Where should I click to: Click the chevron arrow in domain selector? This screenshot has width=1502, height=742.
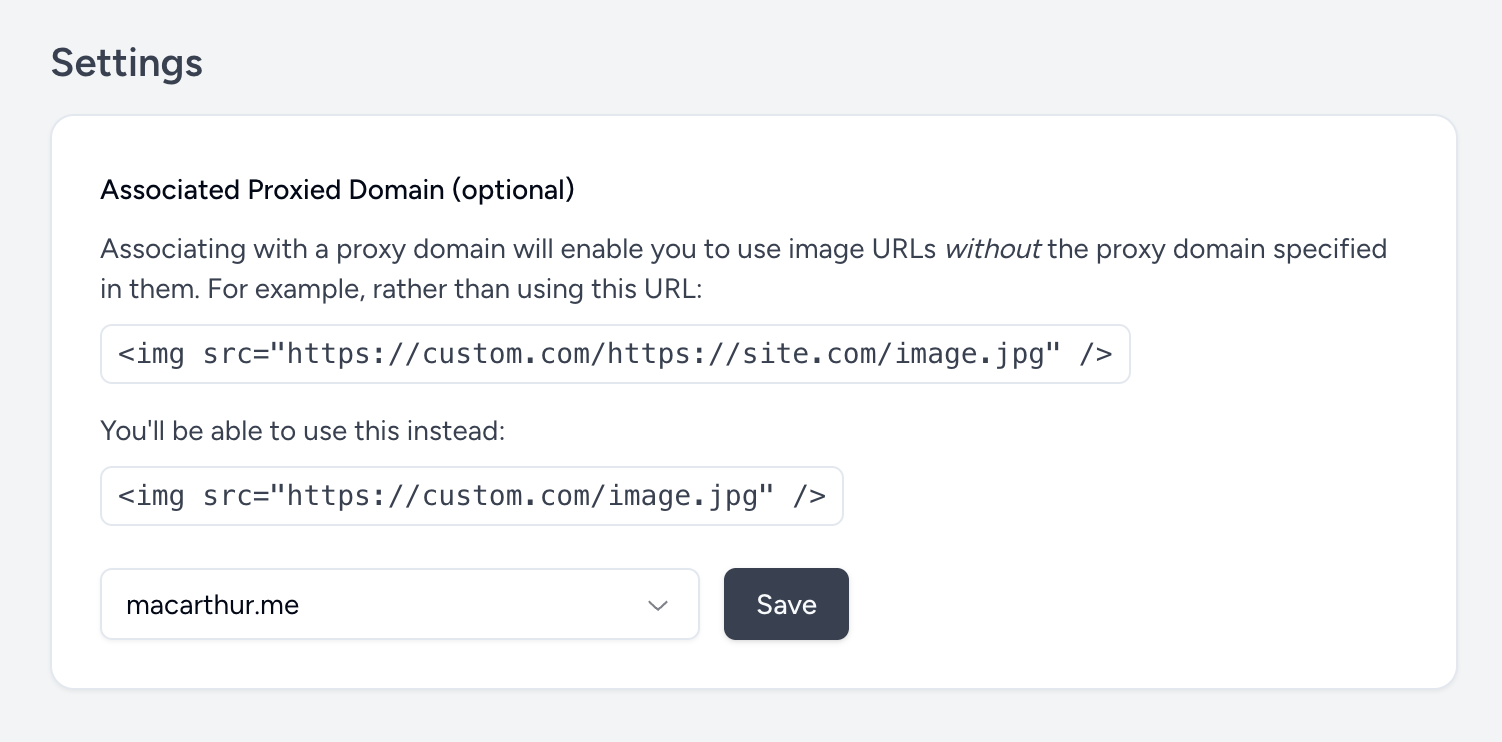(x=657, y=605)
